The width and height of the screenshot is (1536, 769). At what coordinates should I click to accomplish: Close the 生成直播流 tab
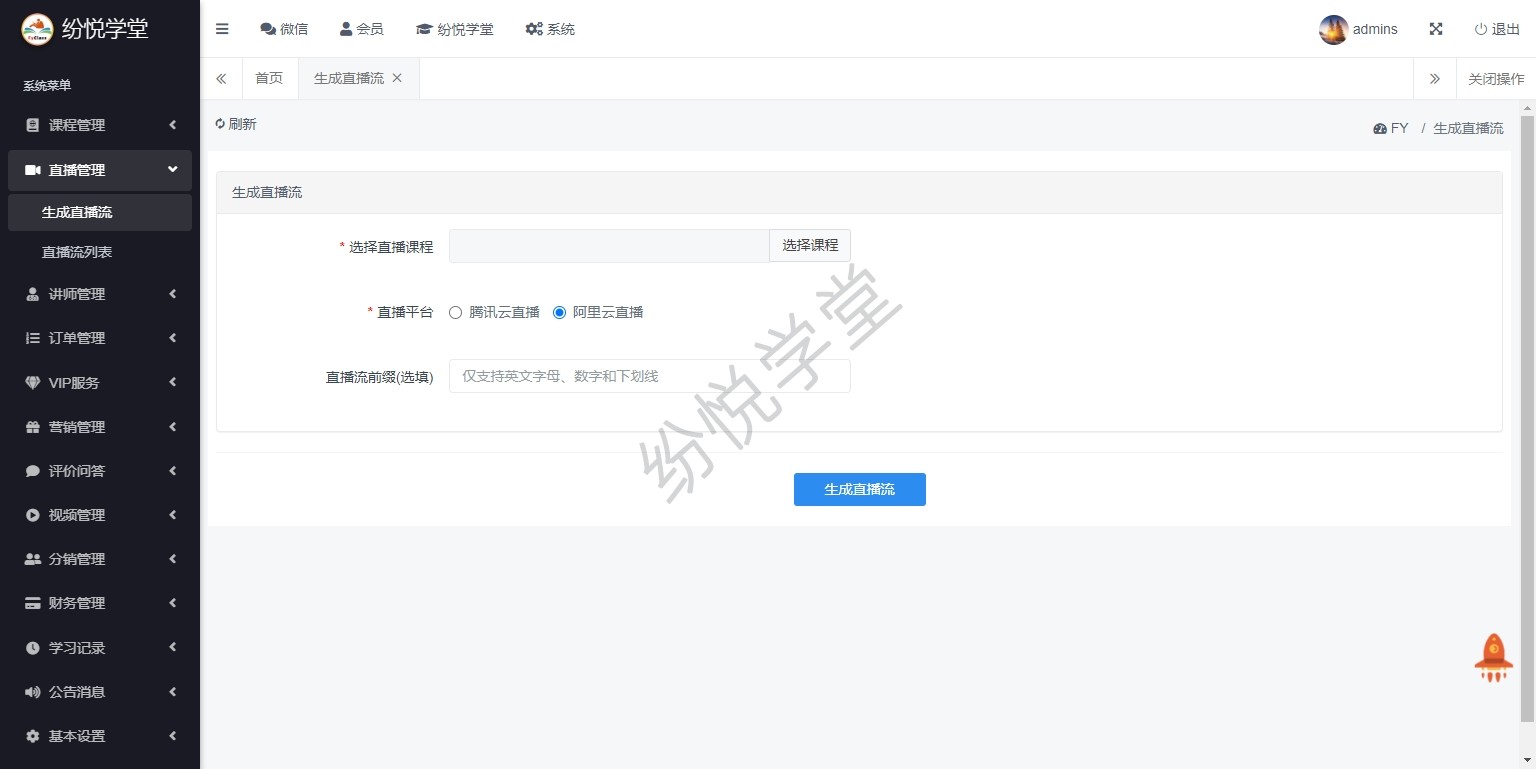(x=397, y=78)
